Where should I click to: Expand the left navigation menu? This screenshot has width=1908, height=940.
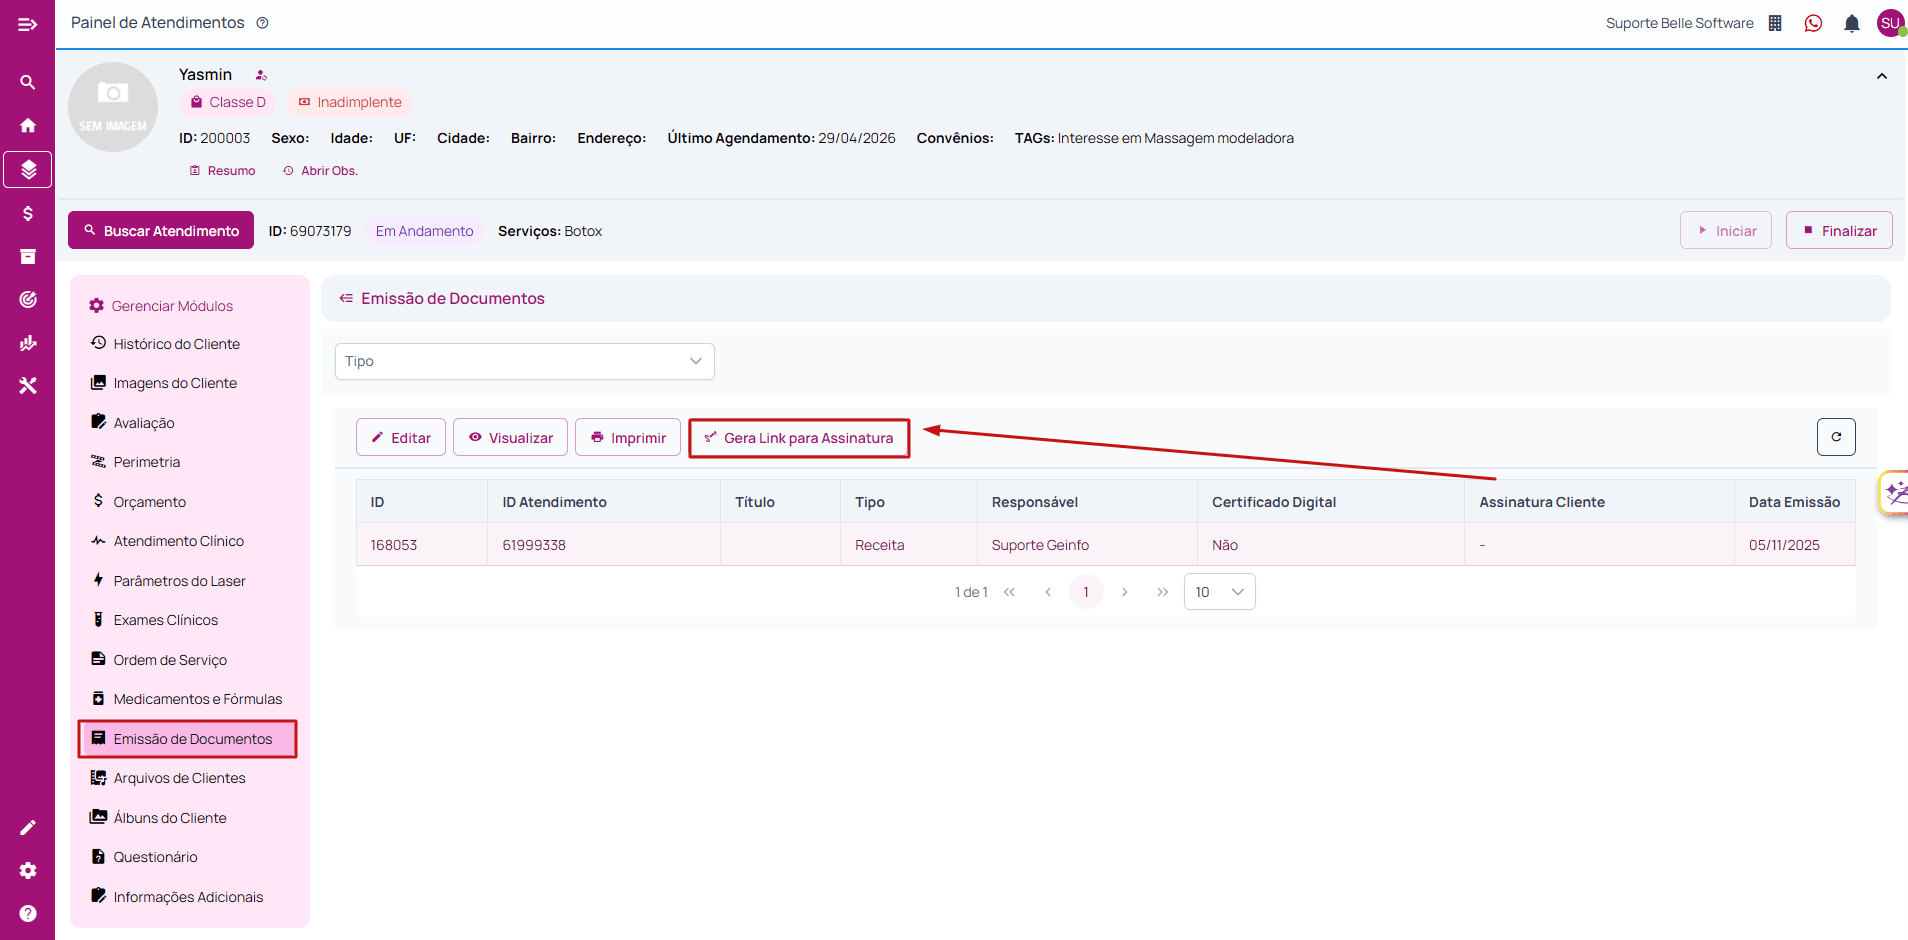(28, 24)
